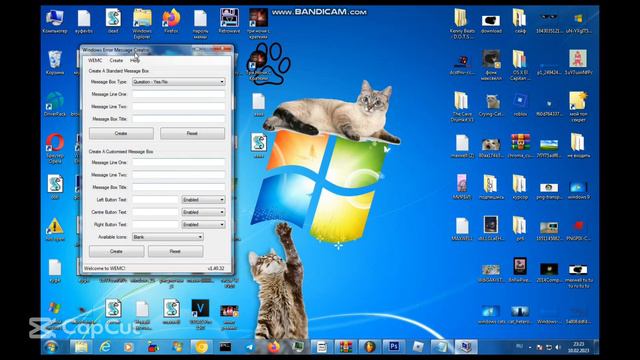
Task: Expand Centre Button Enabled dropdown
Action: pyautogui.click(x=203, y=212)
